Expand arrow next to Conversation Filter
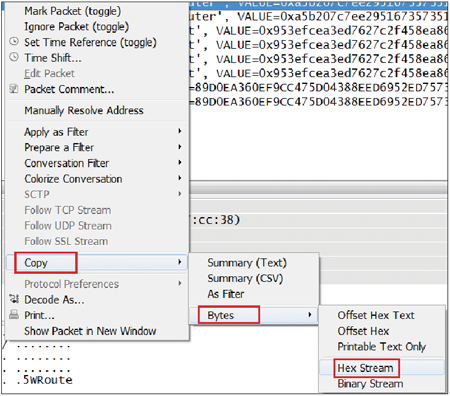The width and height of the screenshot is (450, 396). (180, 162)
